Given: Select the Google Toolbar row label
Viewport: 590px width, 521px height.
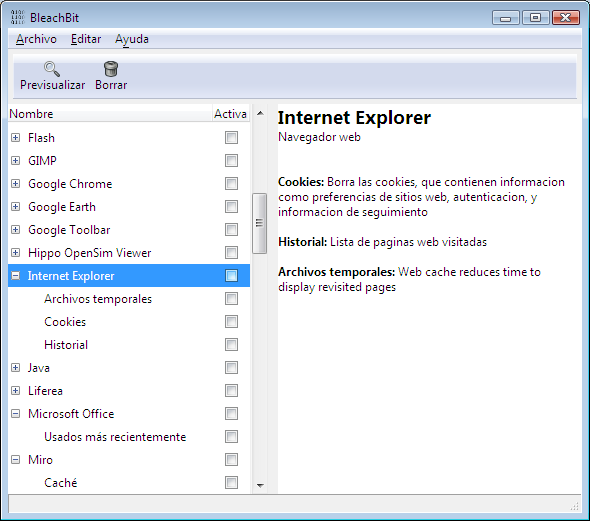Looking at the screenshot, I should (69, 230).
